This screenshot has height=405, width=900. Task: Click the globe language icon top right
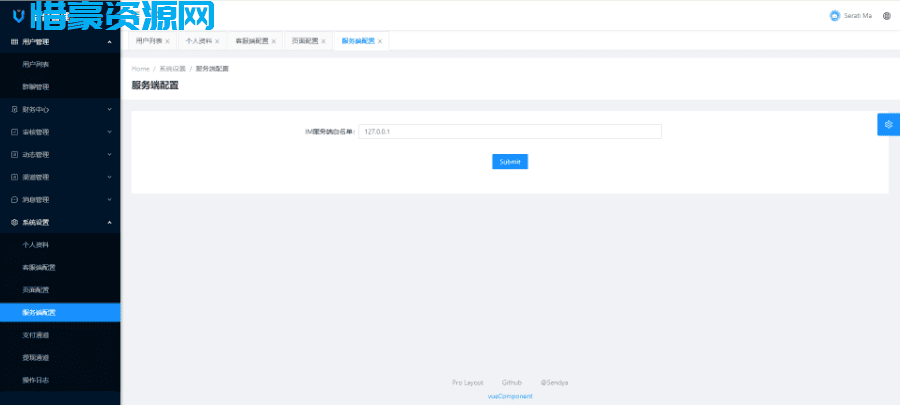click(887, 16)
